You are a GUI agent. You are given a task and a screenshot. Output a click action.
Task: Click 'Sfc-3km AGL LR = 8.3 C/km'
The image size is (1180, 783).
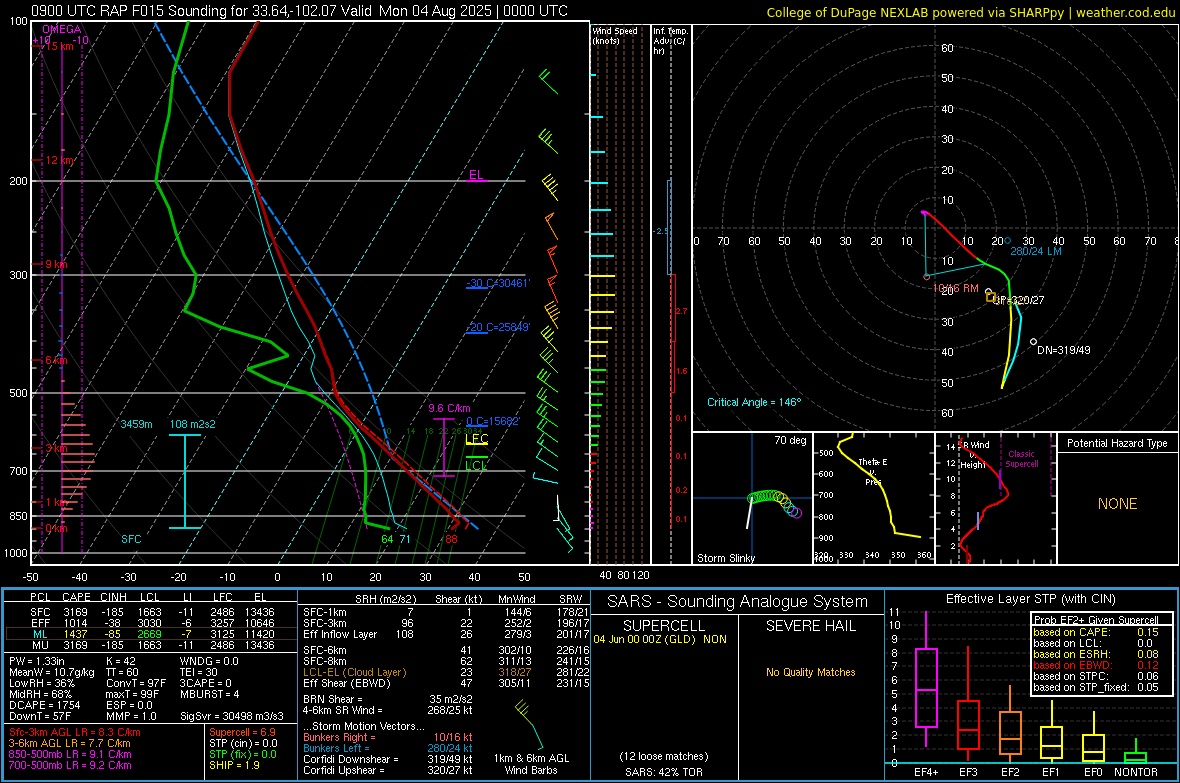[x=75, y=732]
